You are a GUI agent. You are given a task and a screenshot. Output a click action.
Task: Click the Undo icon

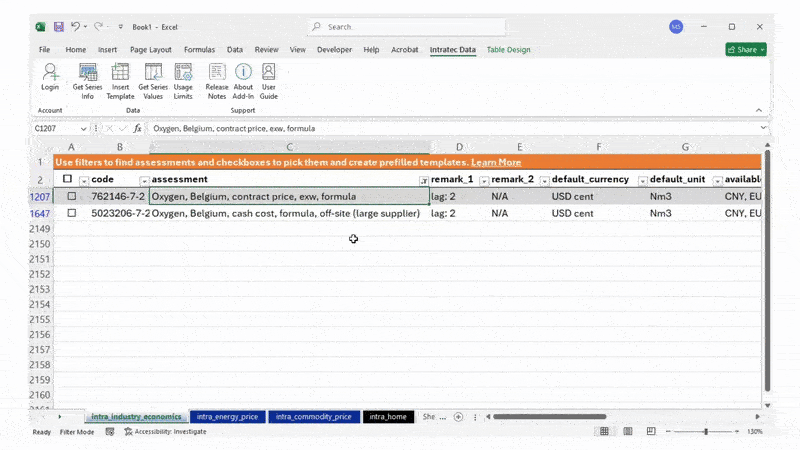(76, 27)
